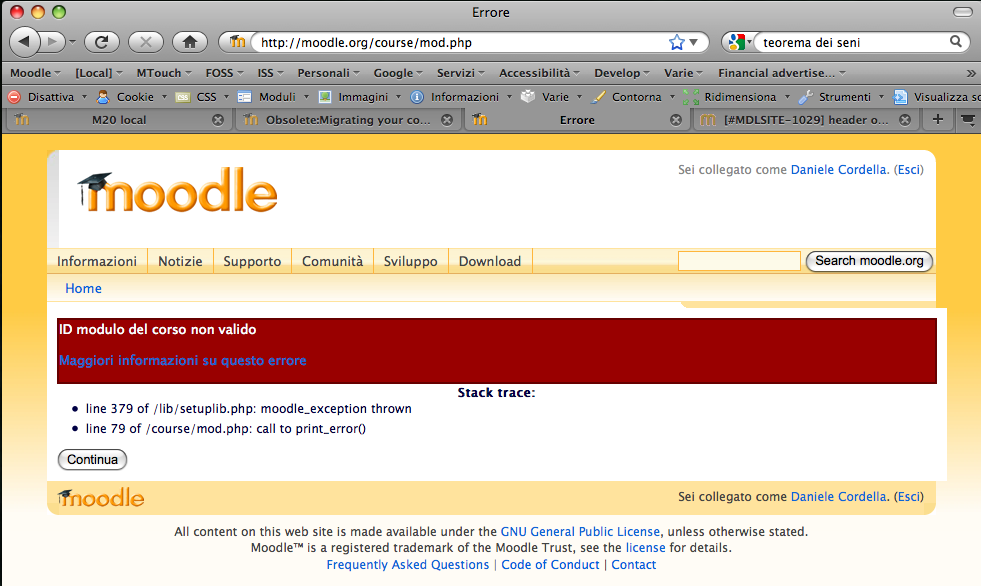The width and height of the screenshot is (981, 586).
Task: Bookmark this page with the star icon
Action: [676, 43]
